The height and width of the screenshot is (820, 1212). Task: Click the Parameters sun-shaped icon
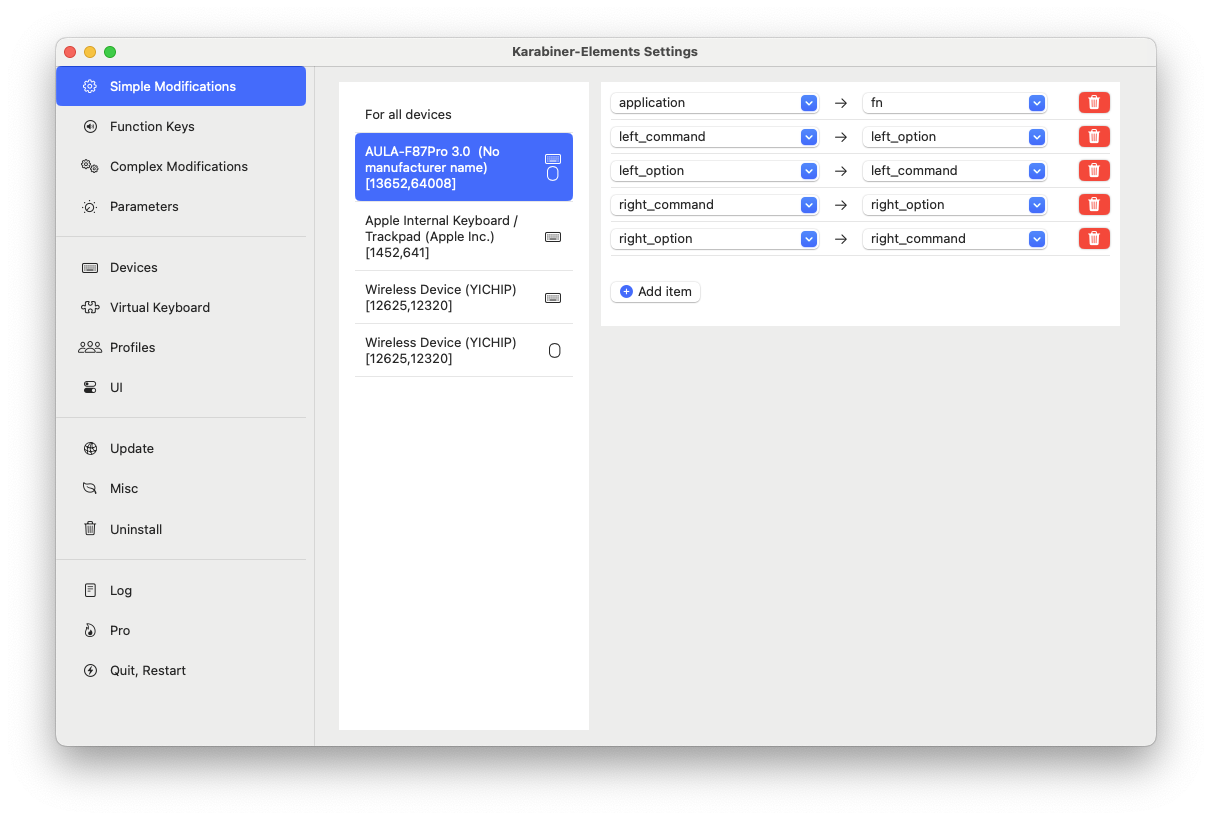click(x=90, y=207)
